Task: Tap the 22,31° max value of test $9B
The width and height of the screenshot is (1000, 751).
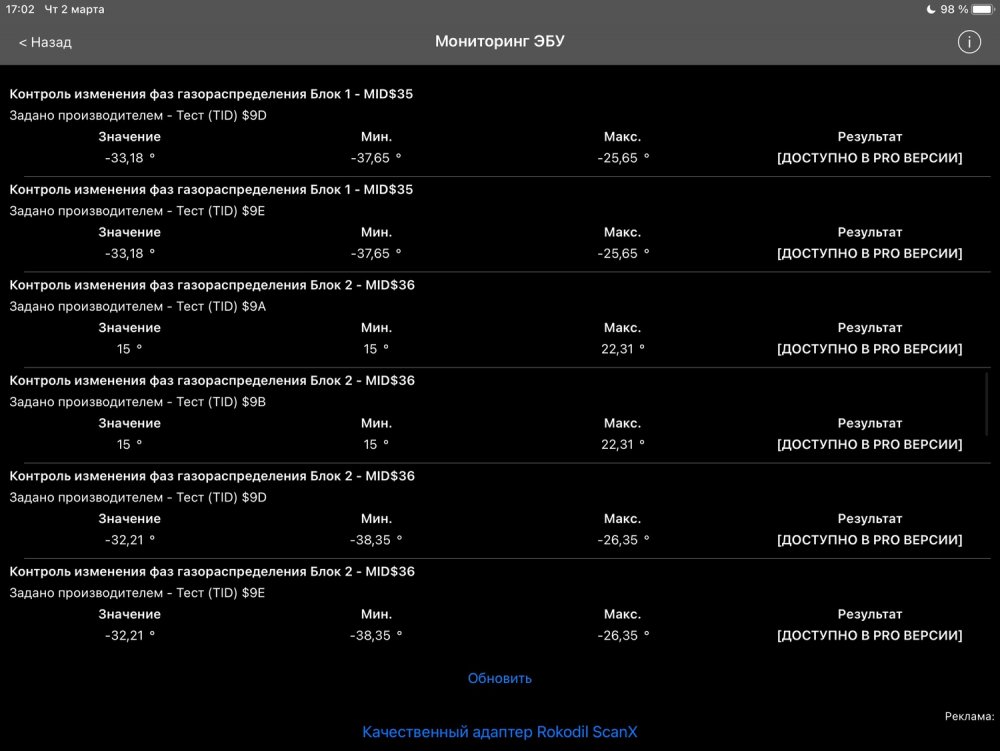Action: [622, 444]
